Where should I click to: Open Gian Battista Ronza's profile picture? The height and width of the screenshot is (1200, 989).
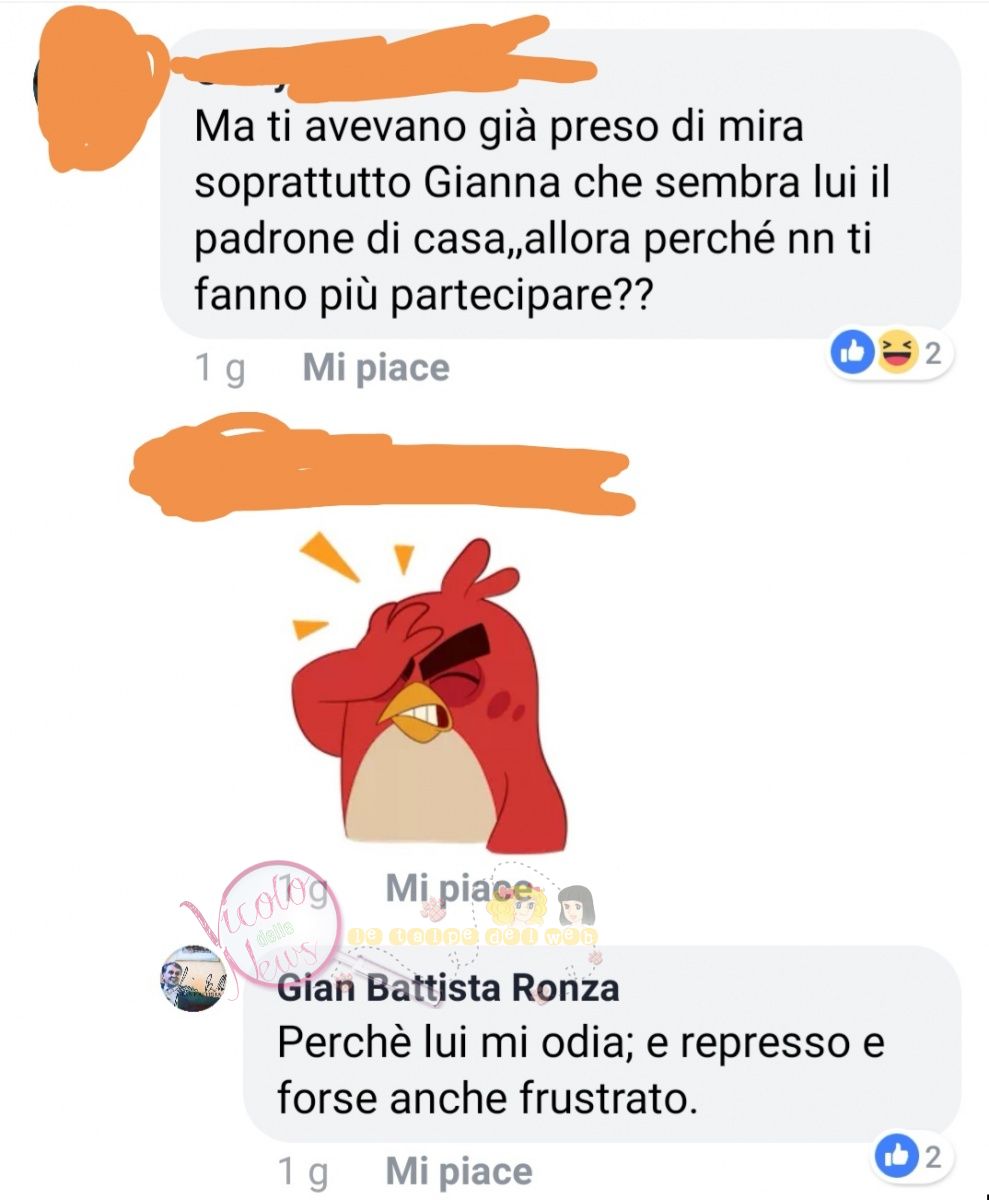(193, 978)
